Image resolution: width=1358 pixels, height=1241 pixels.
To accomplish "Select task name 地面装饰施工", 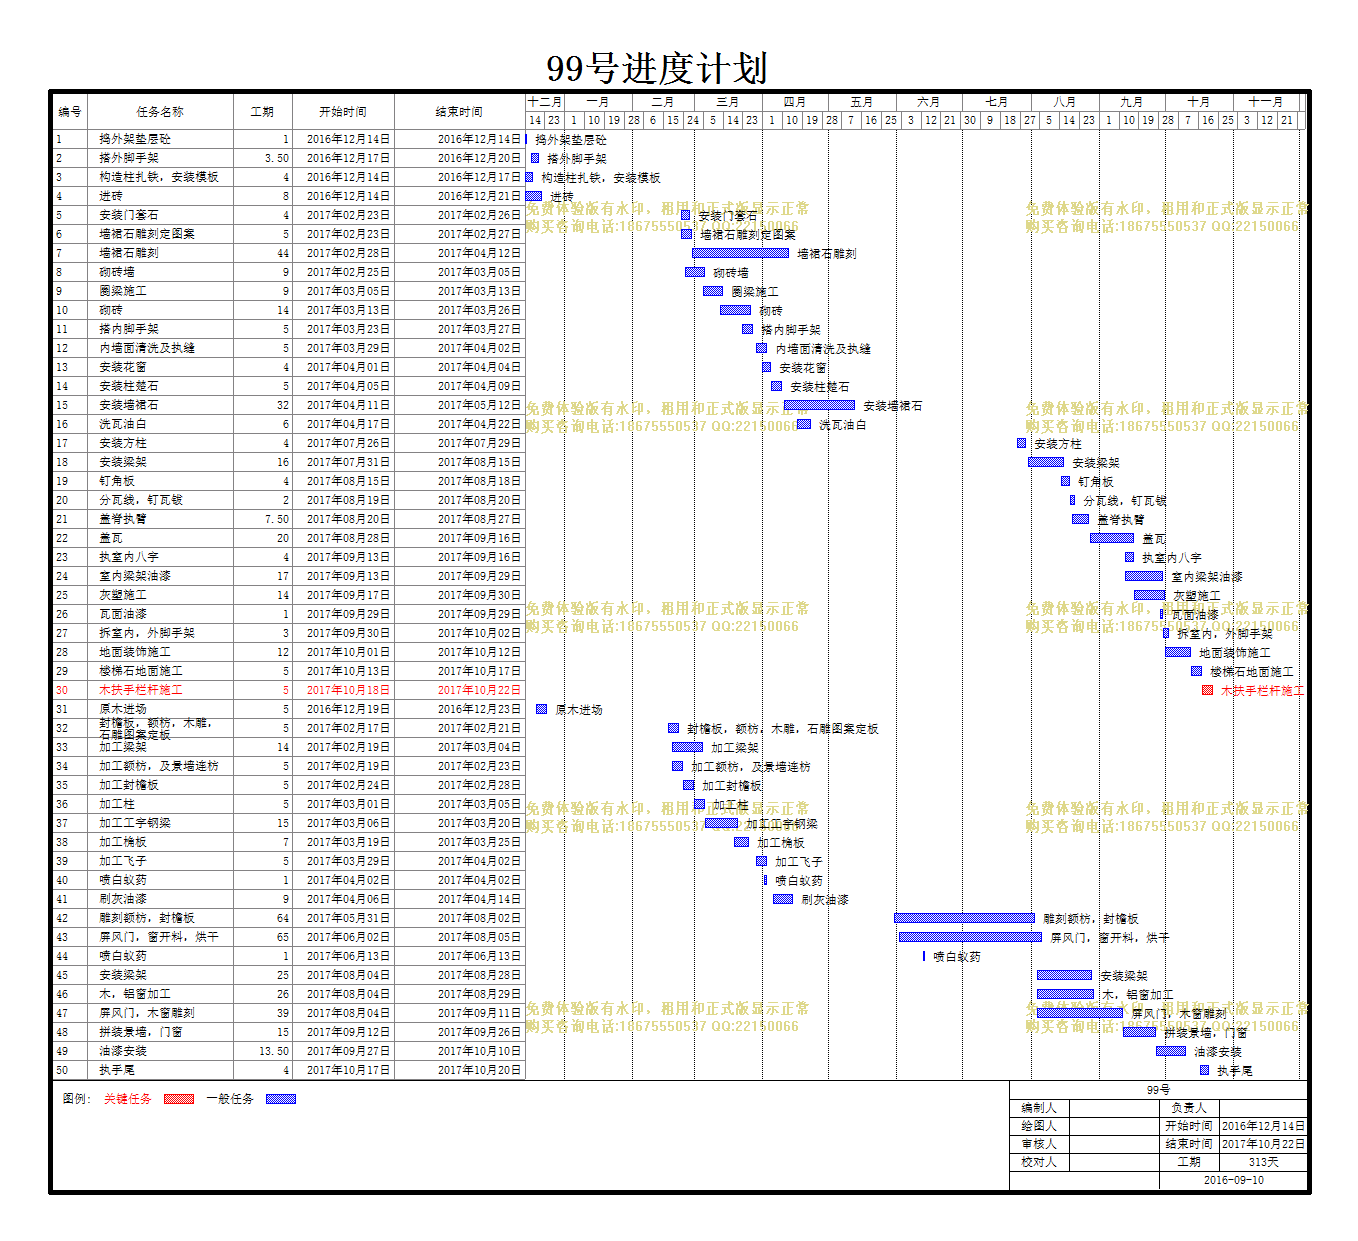I will [x=135, y=652].
